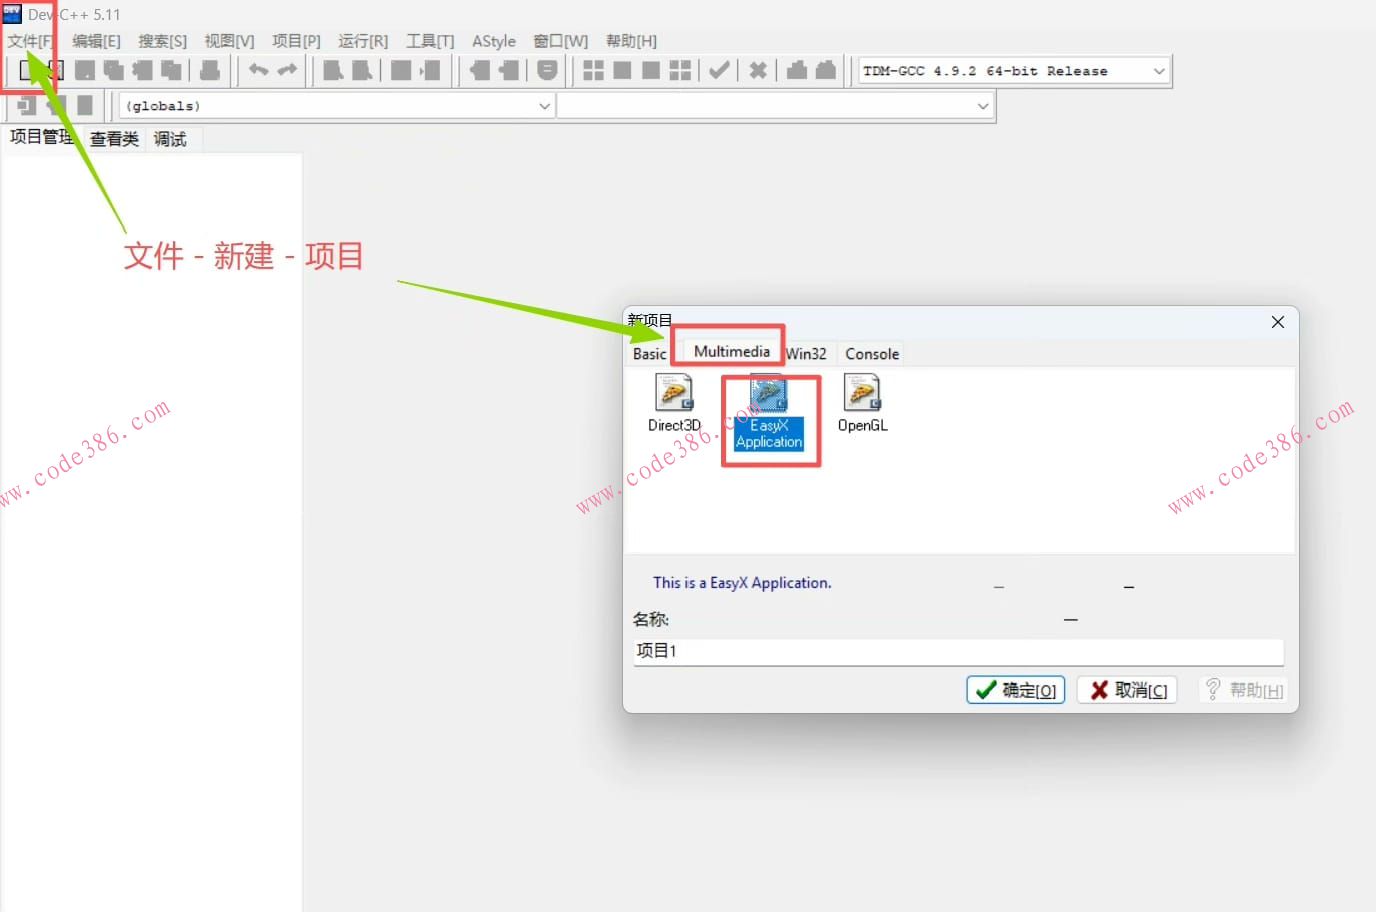
Task: Switch to the Console tab in the dialog
Action: click(871, 354)
